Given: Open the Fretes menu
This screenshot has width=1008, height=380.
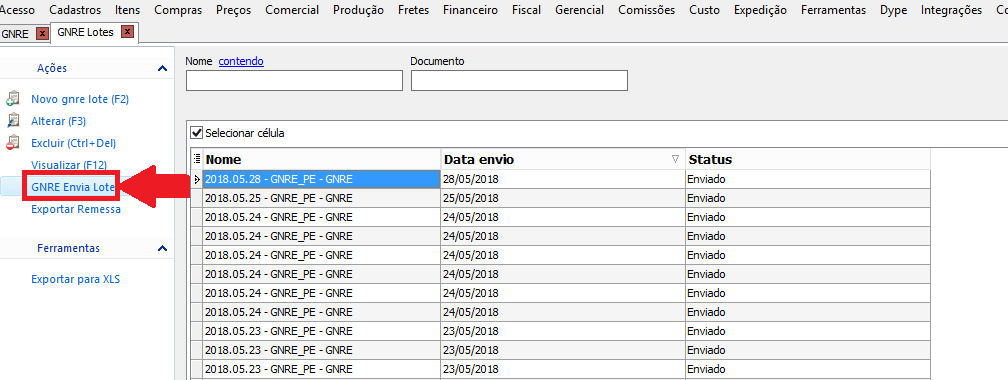Looking at the screenshot, I should click(413, 10).
